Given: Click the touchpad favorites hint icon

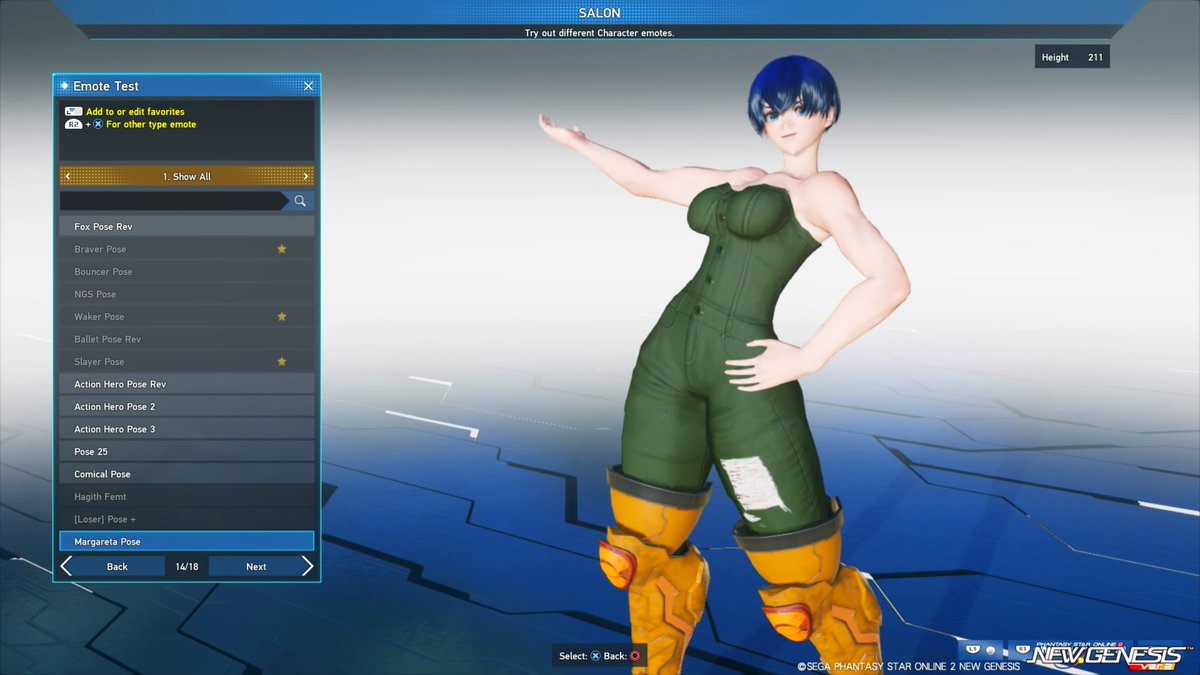Looking at the screenshot, I should [x=74, y=112].
